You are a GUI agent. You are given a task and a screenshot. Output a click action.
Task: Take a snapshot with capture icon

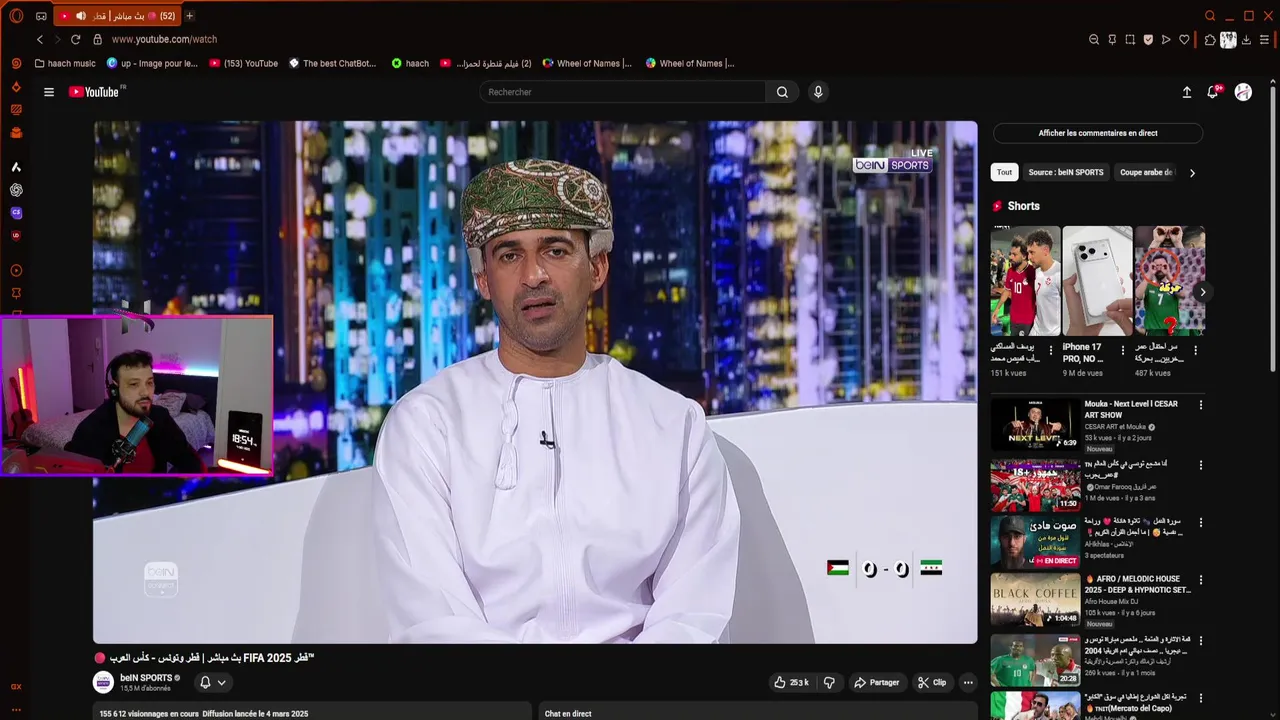tap(1130, 39)
